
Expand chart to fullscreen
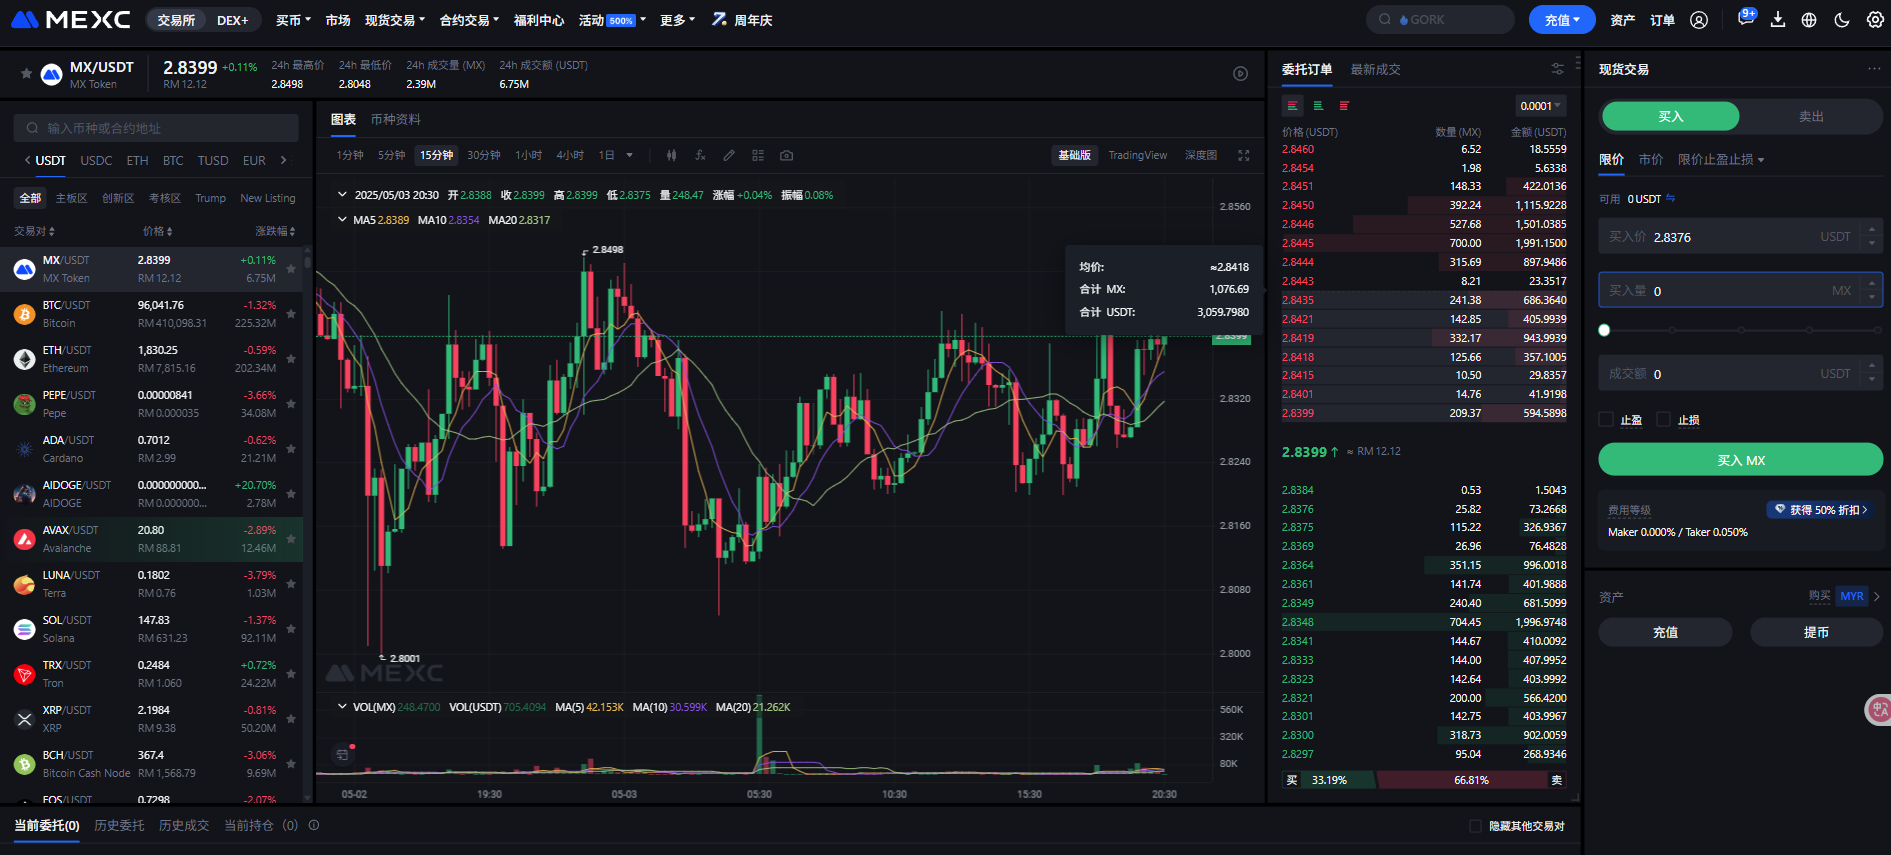pyautogui.click(x=1244, y=155)
